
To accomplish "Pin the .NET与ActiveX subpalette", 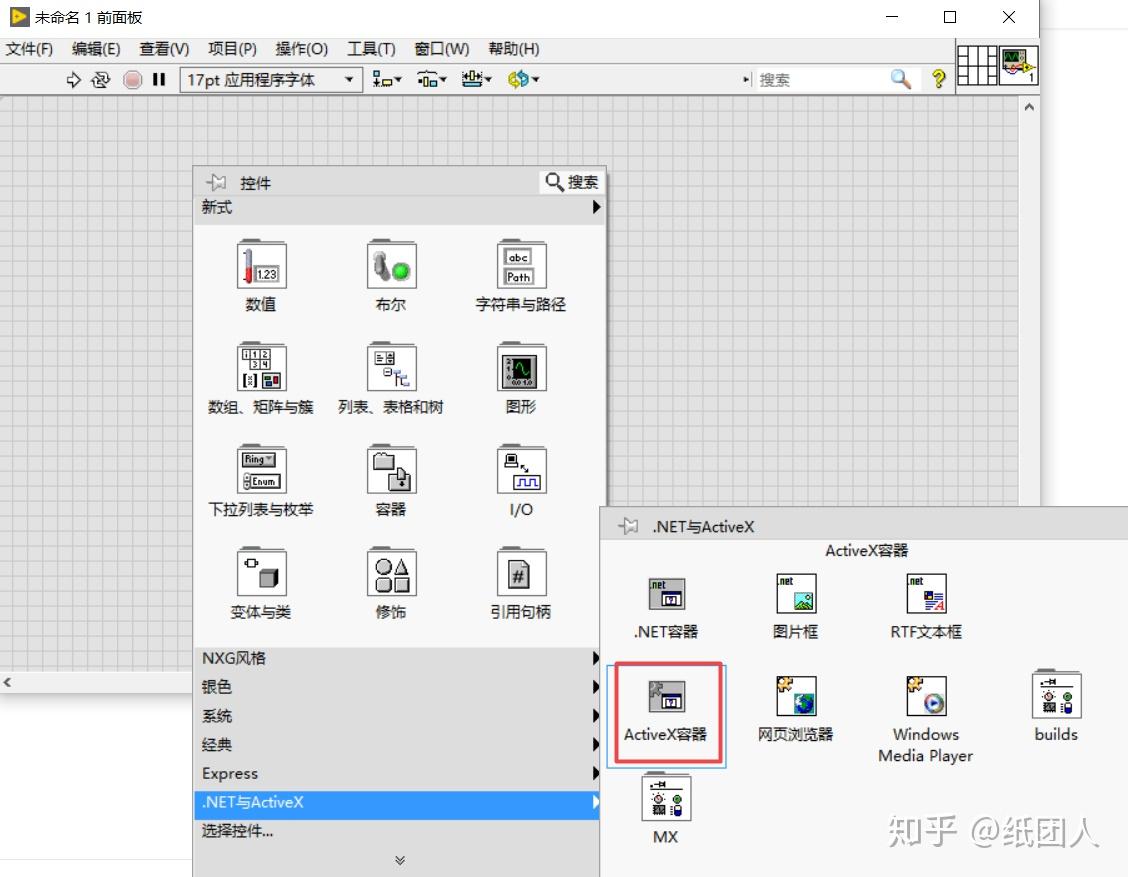I will click(x=628, y=527).
